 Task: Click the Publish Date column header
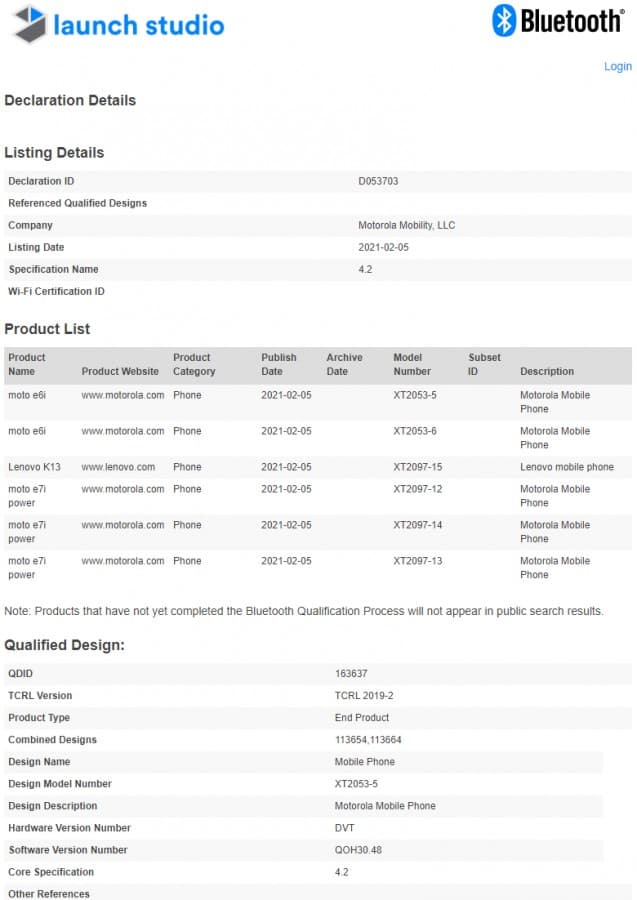tap(279, 364)
